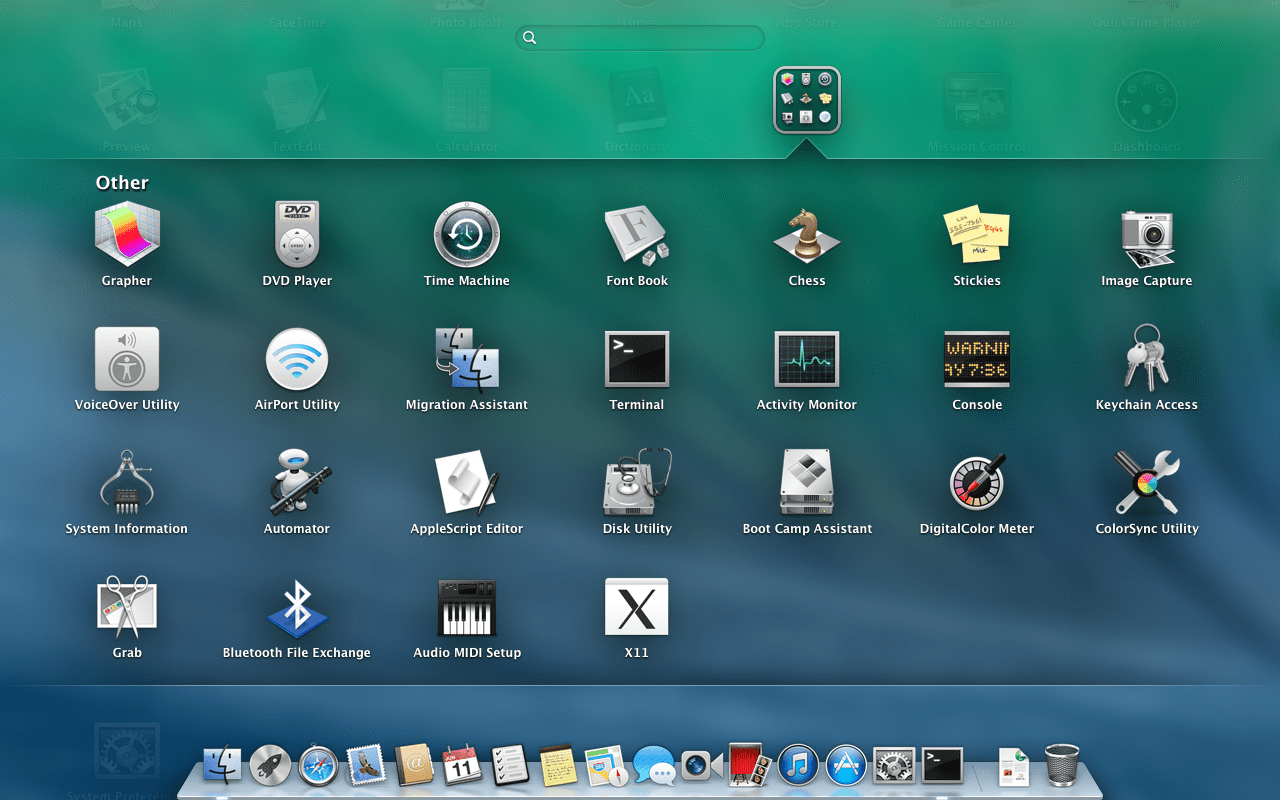Launch Image Capture
Viewport: 1280px width, 800px height.
point(1147,237)
